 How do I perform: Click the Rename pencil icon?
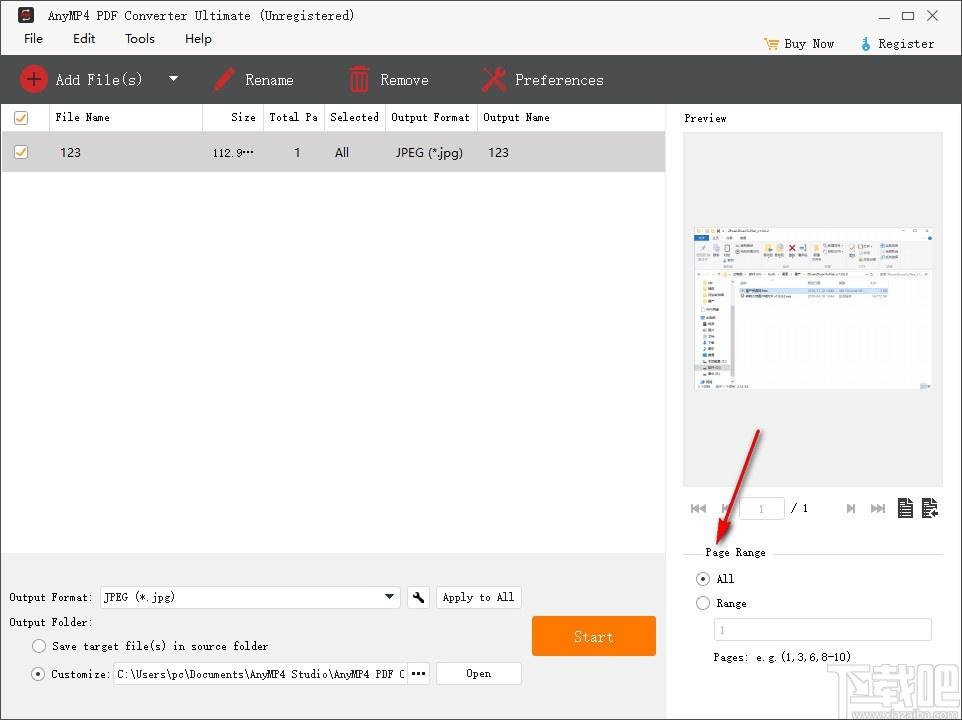click(224, 80)
